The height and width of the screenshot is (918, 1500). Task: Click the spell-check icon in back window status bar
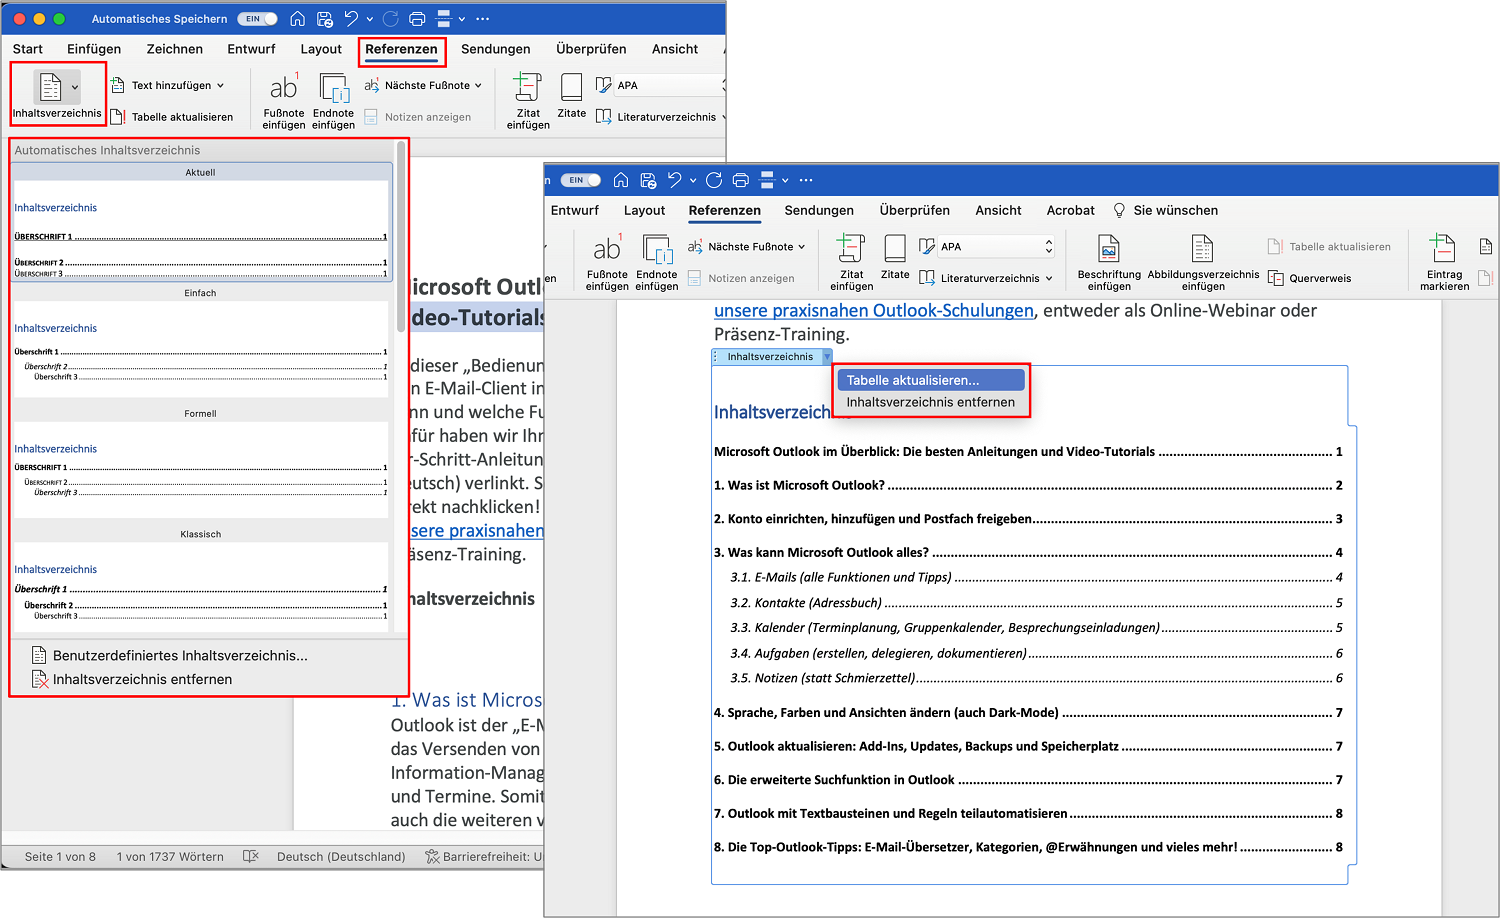coord(251,856)
